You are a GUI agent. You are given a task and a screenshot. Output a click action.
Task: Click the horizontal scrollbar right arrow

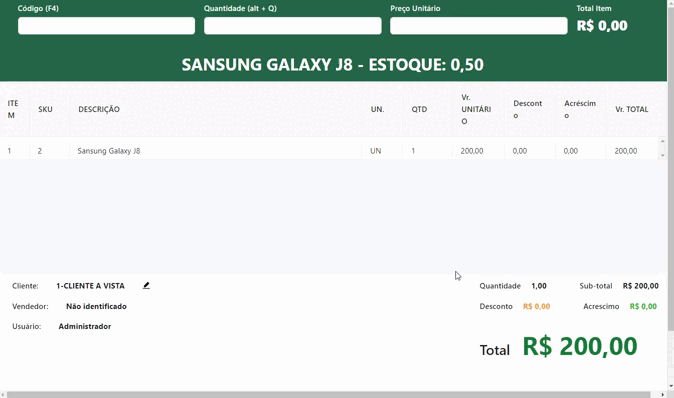(x=663, y=395)
